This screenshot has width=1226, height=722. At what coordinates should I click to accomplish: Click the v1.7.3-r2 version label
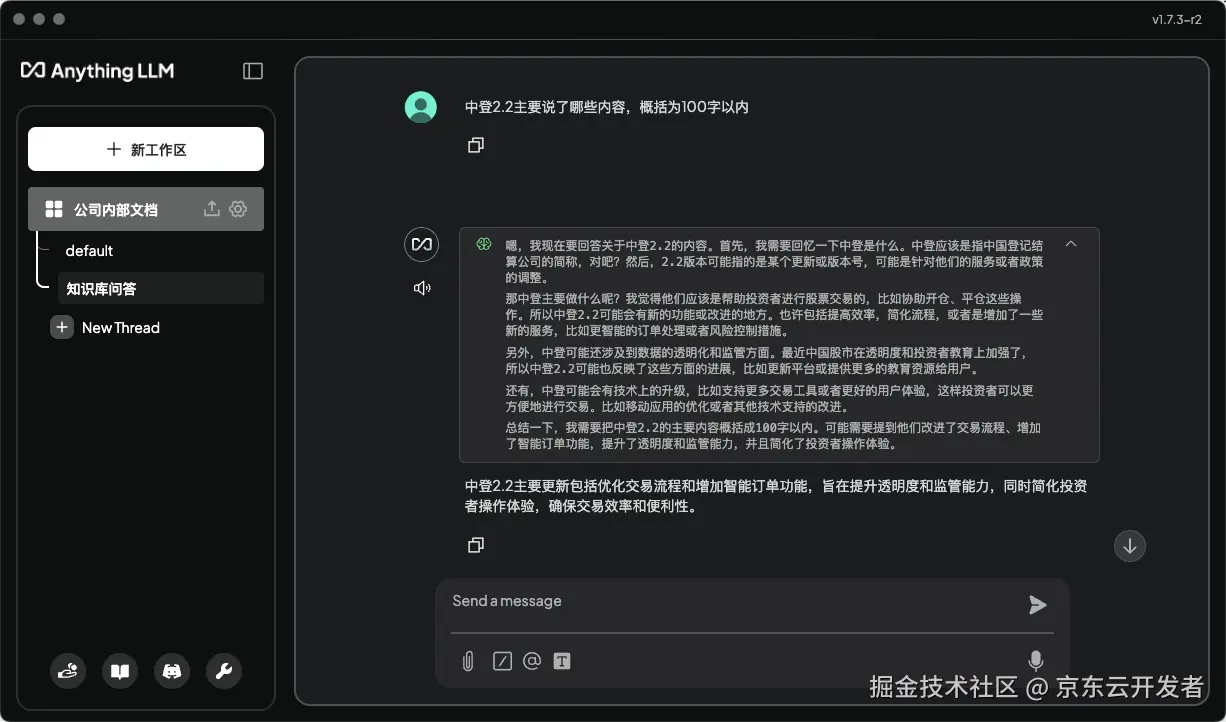[x=1177, y=19]
